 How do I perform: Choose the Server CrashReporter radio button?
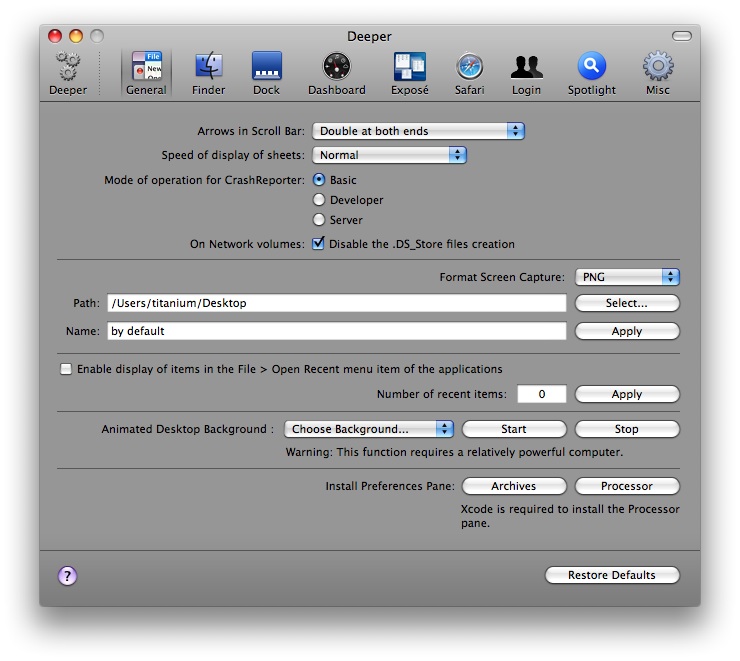pos(319,220)
